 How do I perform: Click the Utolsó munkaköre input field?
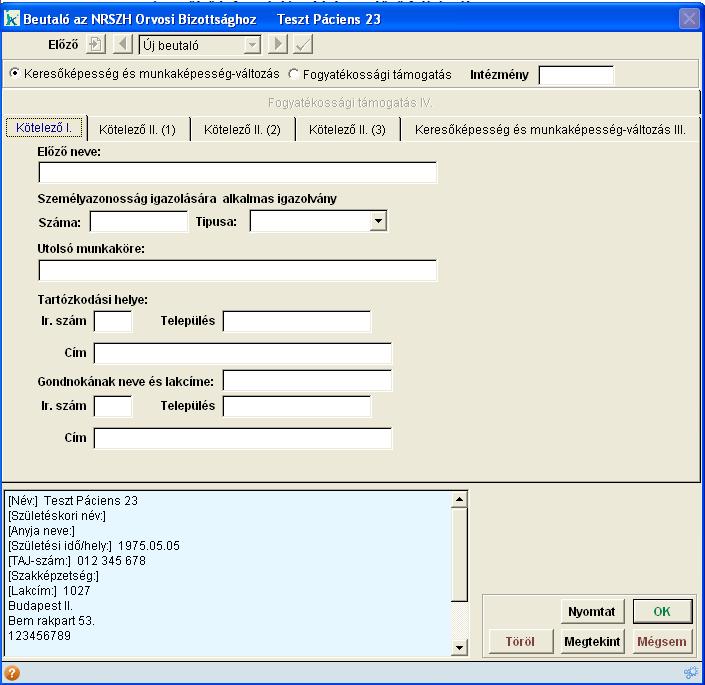tap(238, 270)
